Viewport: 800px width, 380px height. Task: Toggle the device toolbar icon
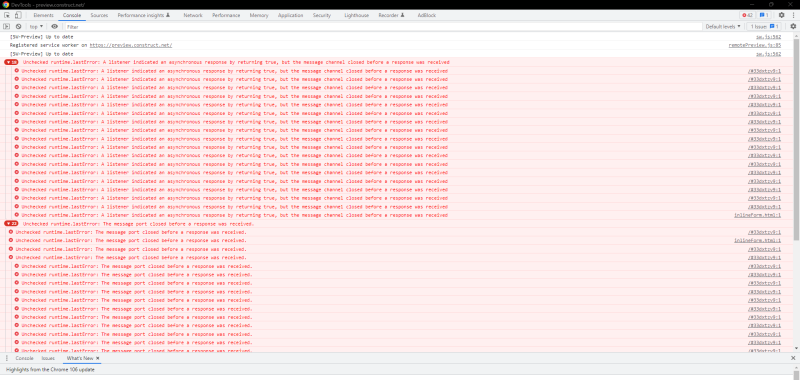tap(18, 15)
